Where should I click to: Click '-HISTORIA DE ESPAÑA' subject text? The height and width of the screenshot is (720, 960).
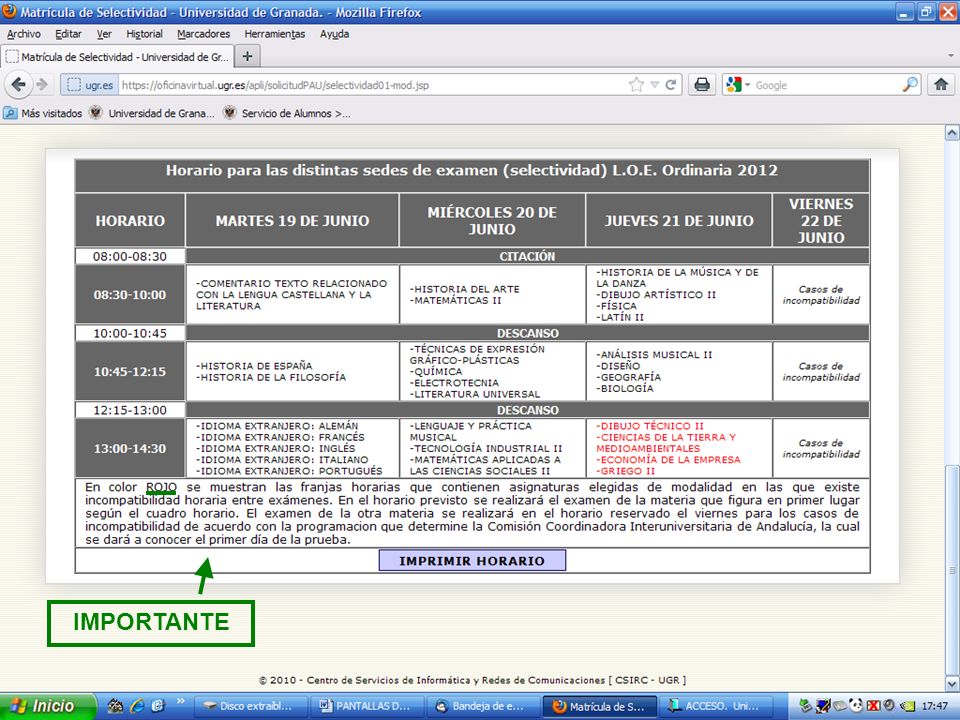254,366
